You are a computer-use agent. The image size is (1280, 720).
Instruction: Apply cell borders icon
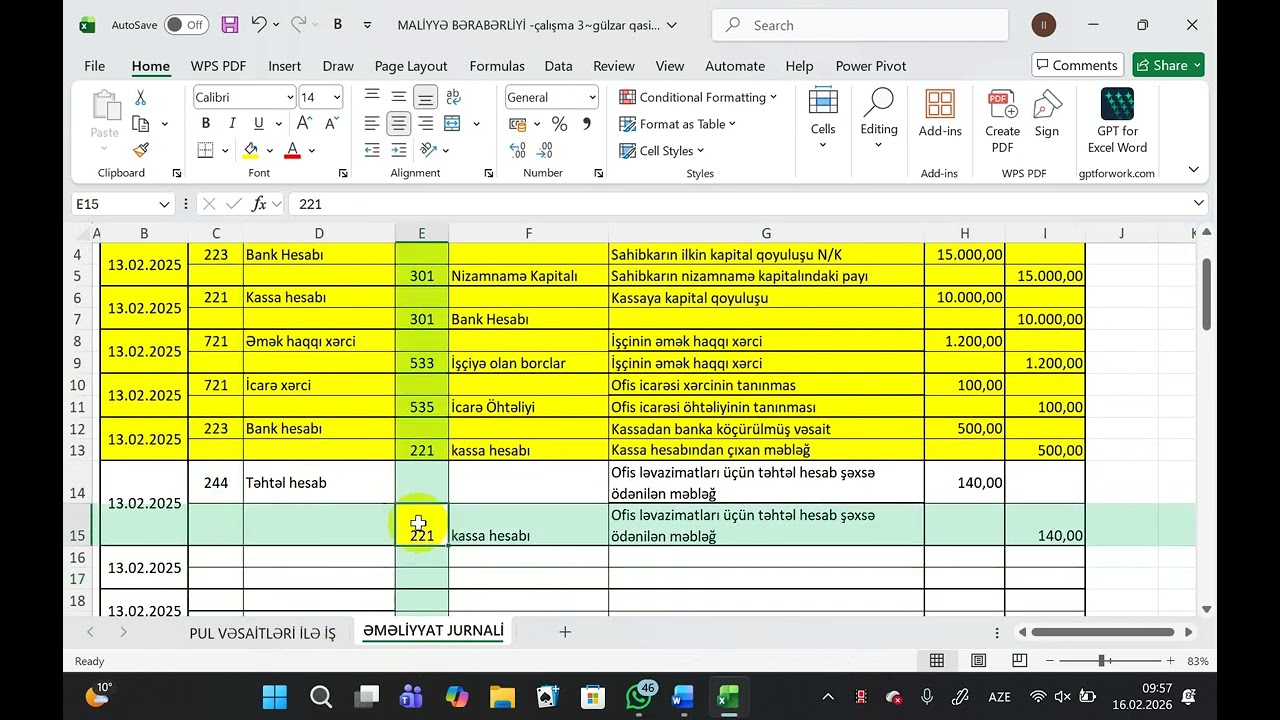(x=205, y=150)
